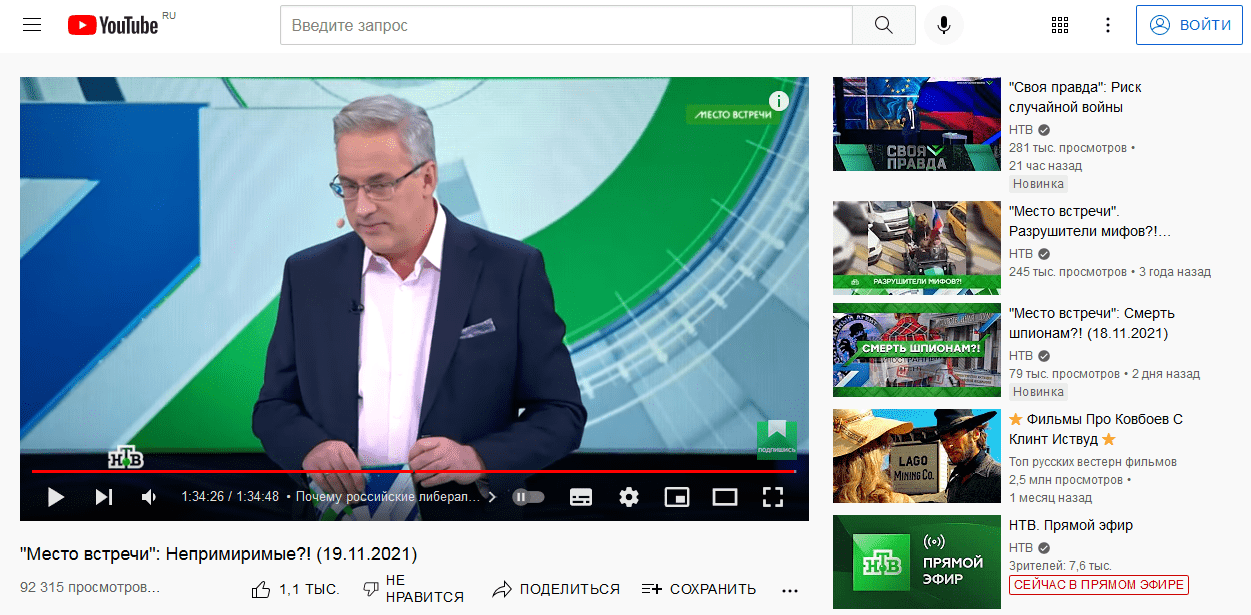Image resolution: width=1251 pixels, height=615 pixels.
Task: Open YouTube apps grid
Action: (1060, 25)
